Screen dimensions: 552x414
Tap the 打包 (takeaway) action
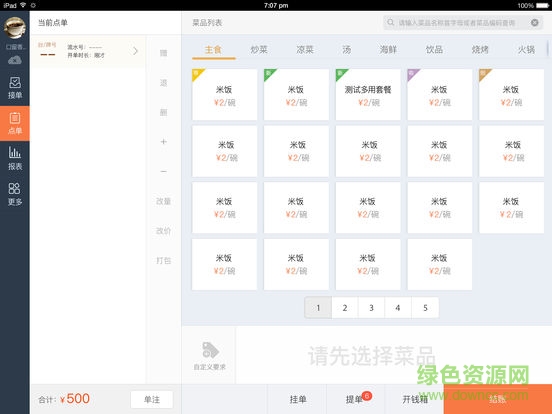coord(164,261)
